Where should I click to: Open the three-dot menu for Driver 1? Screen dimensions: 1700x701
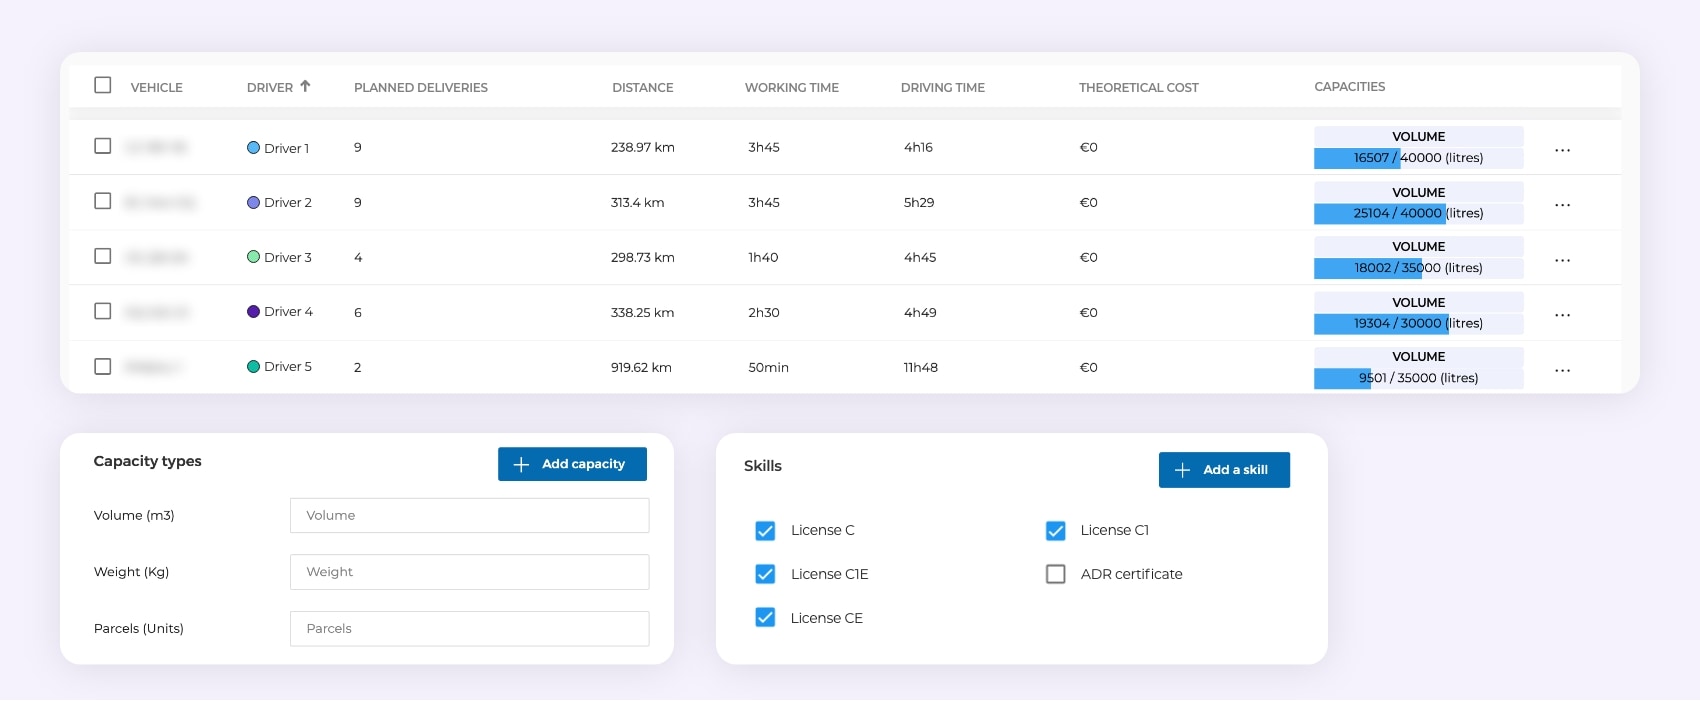(1562, 150)
